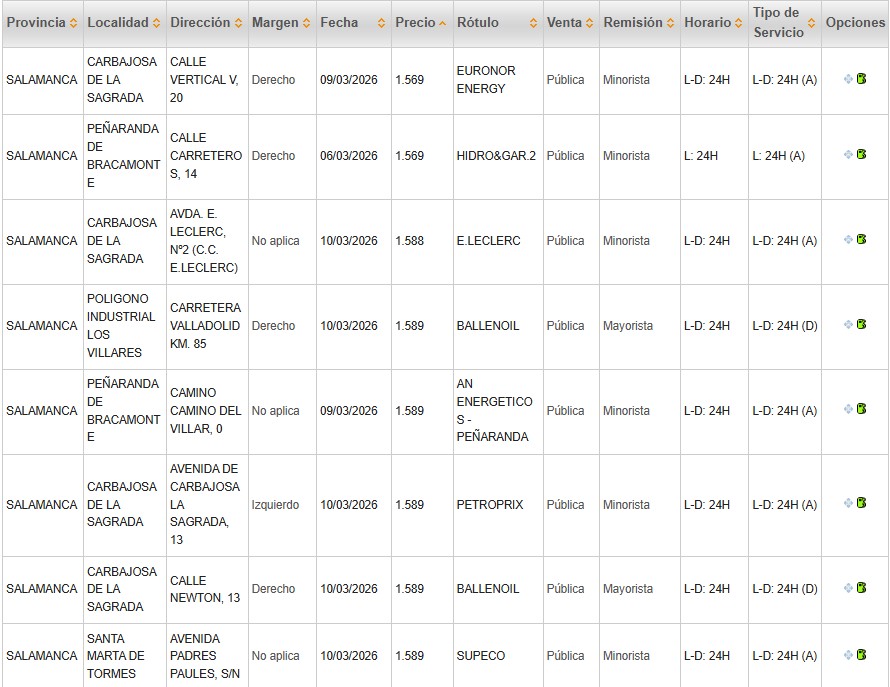Sort by Precio using its arrow
This screenshot has width=890, height=687.
(x=443, y=23)
